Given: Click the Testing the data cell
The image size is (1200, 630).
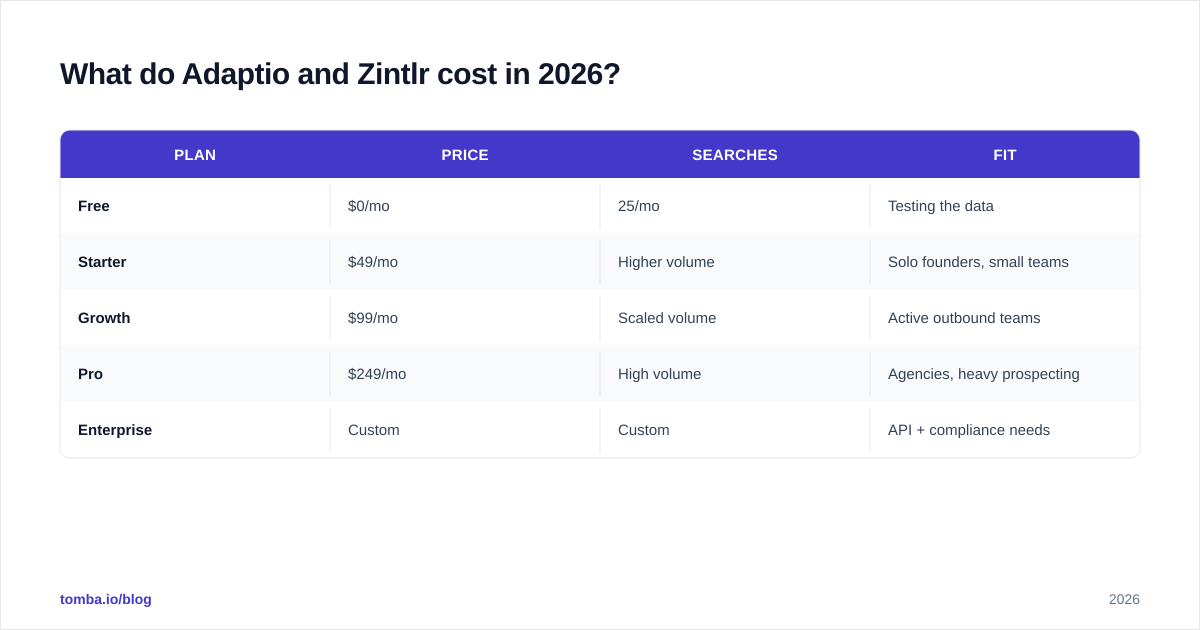Looking at the screenshot, I should tap(1005, 206).
